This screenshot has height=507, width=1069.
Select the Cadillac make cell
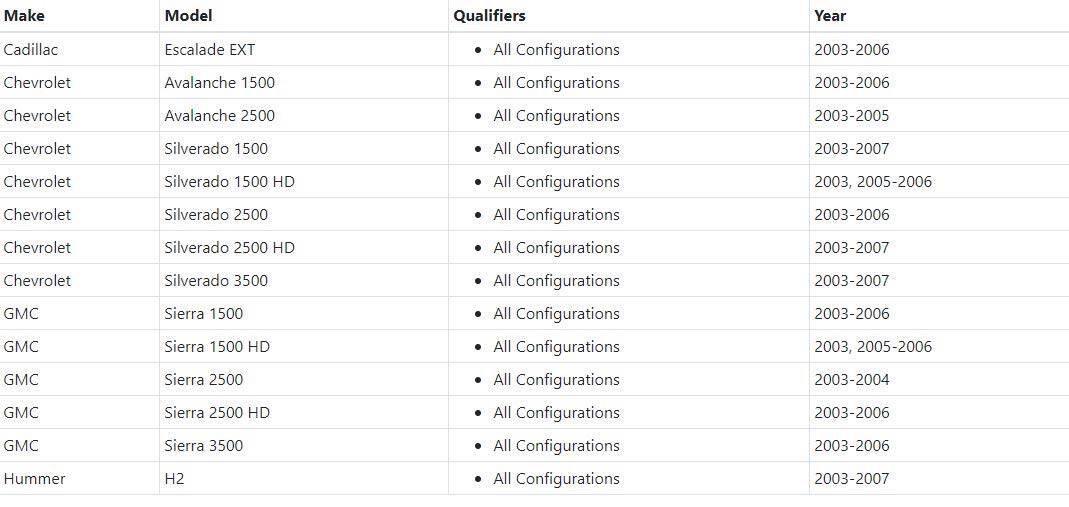(x=31, y=50)
